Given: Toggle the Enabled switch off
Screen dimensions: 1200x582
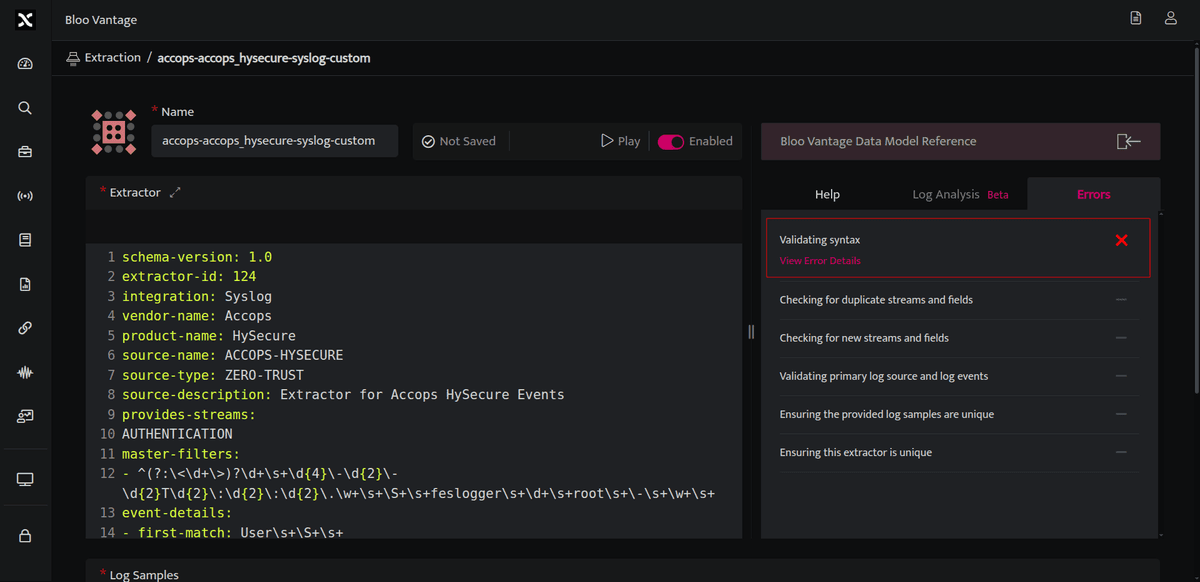Looking at the screenshot, I should 671,142.
